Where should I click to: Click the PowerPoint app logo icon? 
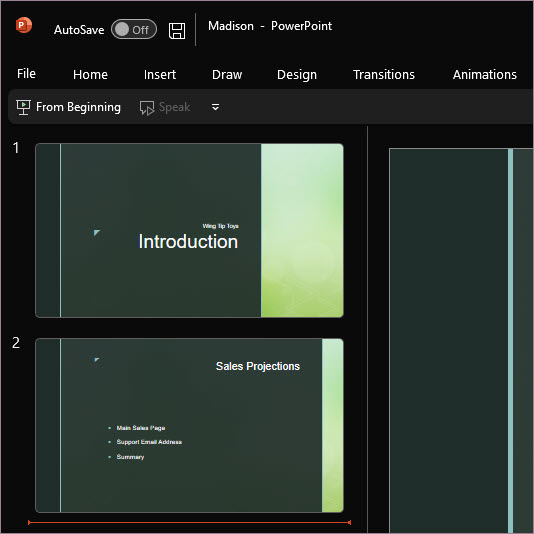coord(23,25)
